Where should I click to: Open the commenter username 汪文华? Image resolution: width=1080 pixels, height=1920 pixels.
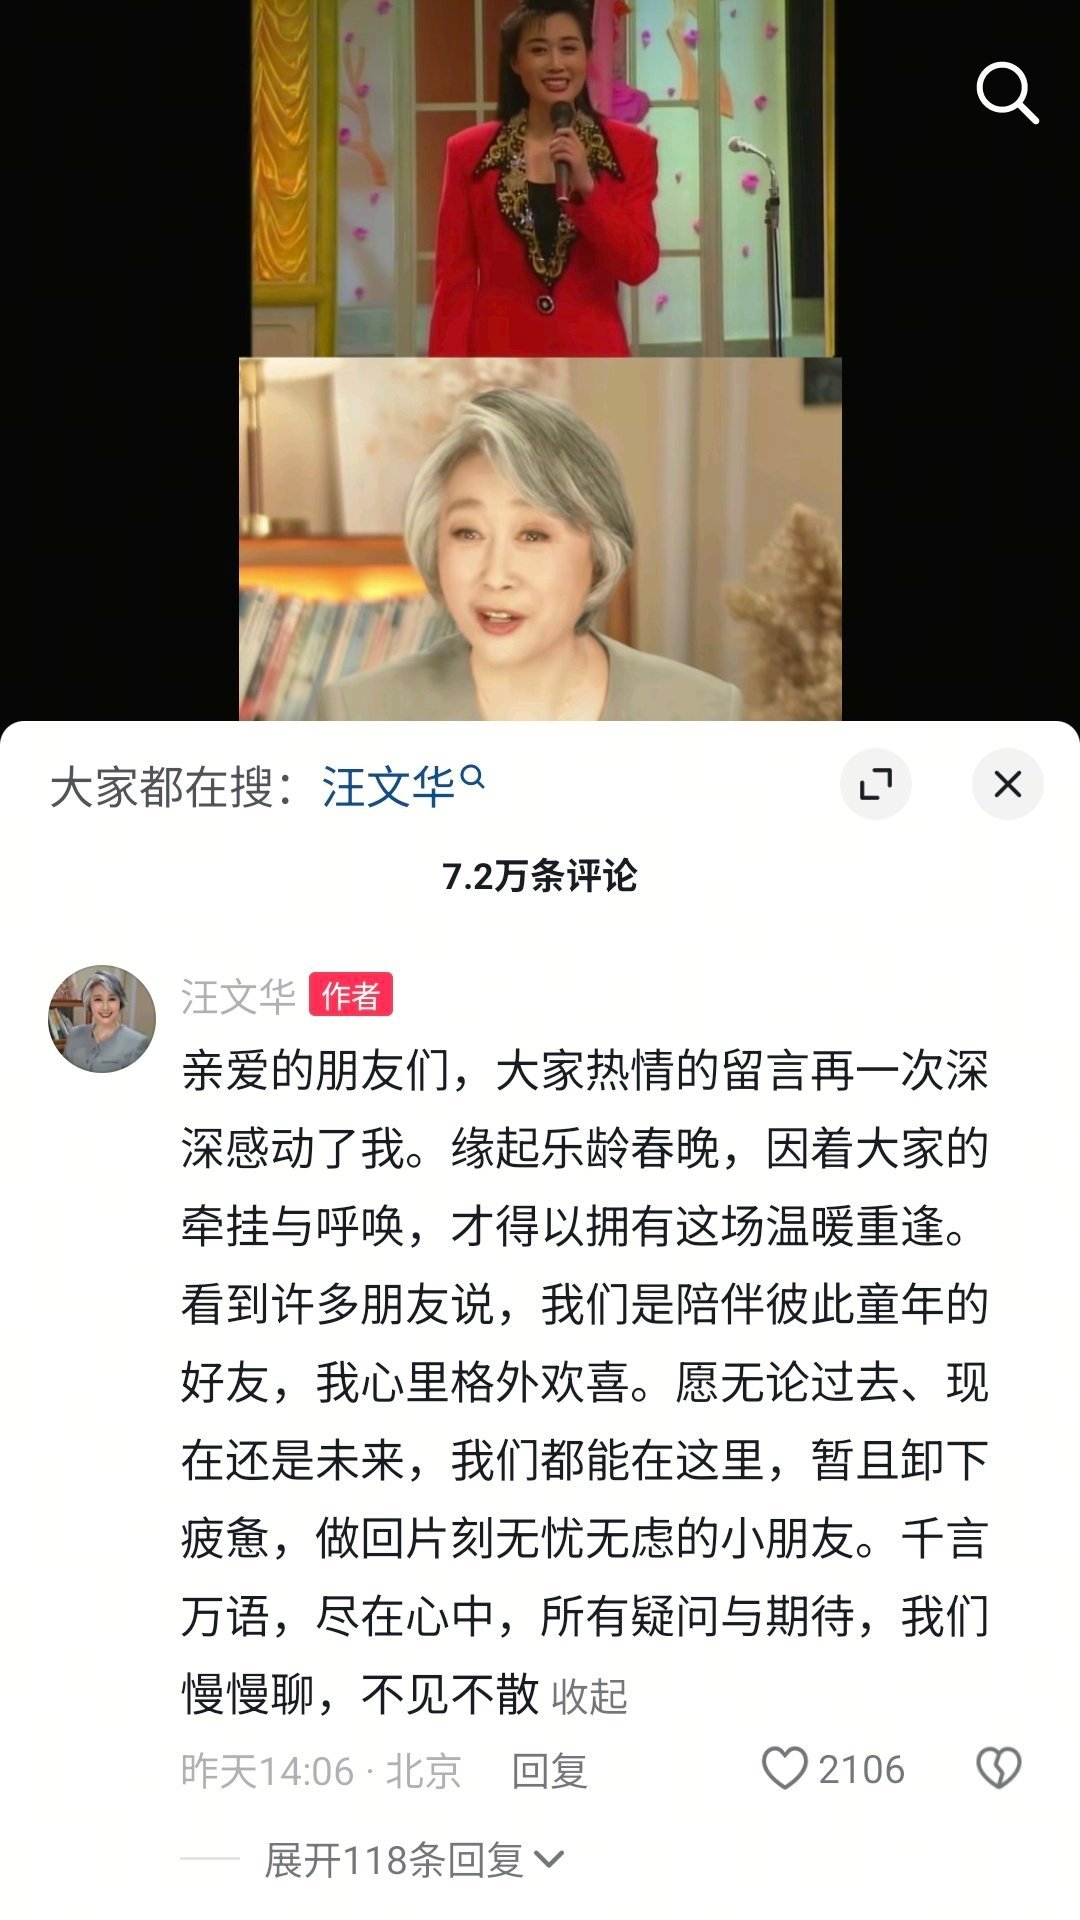pos(238,996)
